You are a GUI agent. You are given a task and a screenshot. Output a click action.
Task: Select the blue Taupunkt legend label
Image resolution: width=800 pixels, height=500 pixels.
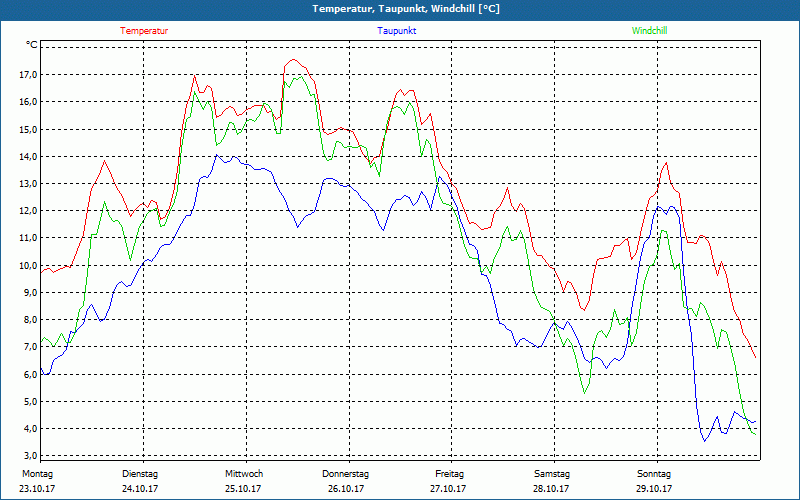397,31
